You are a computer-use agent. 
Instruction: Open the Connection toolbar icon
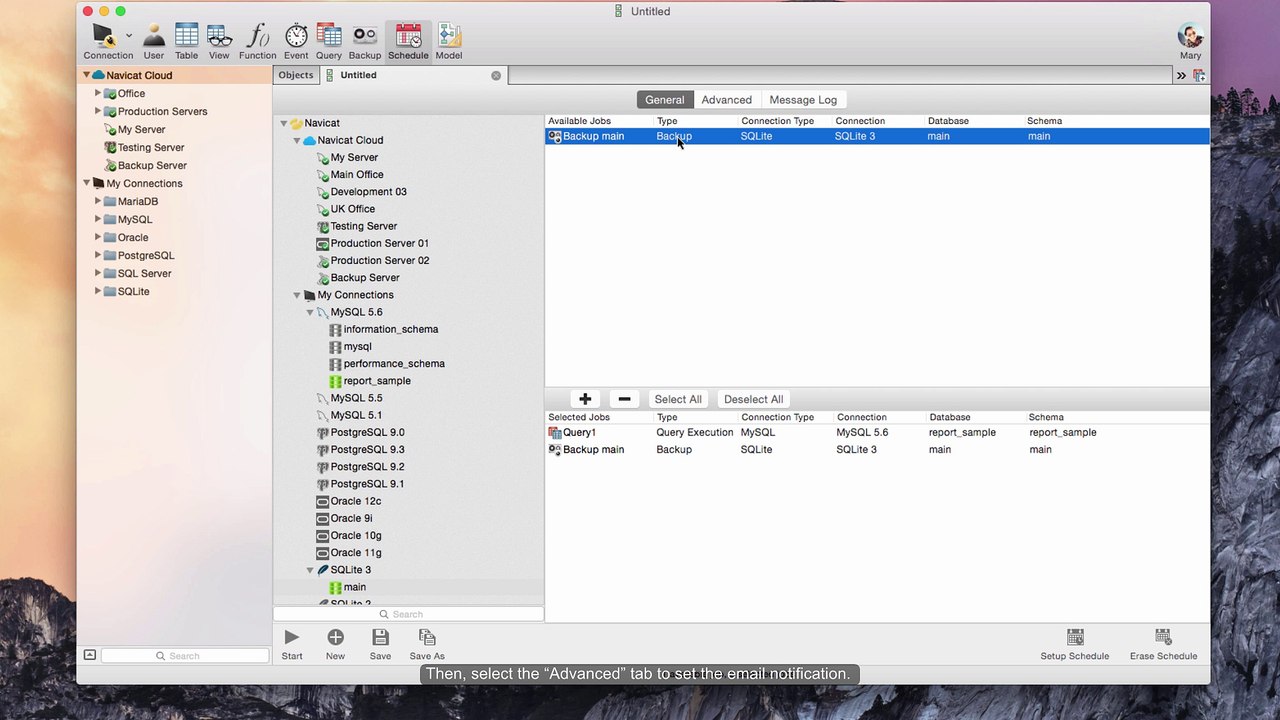point(105,36)
